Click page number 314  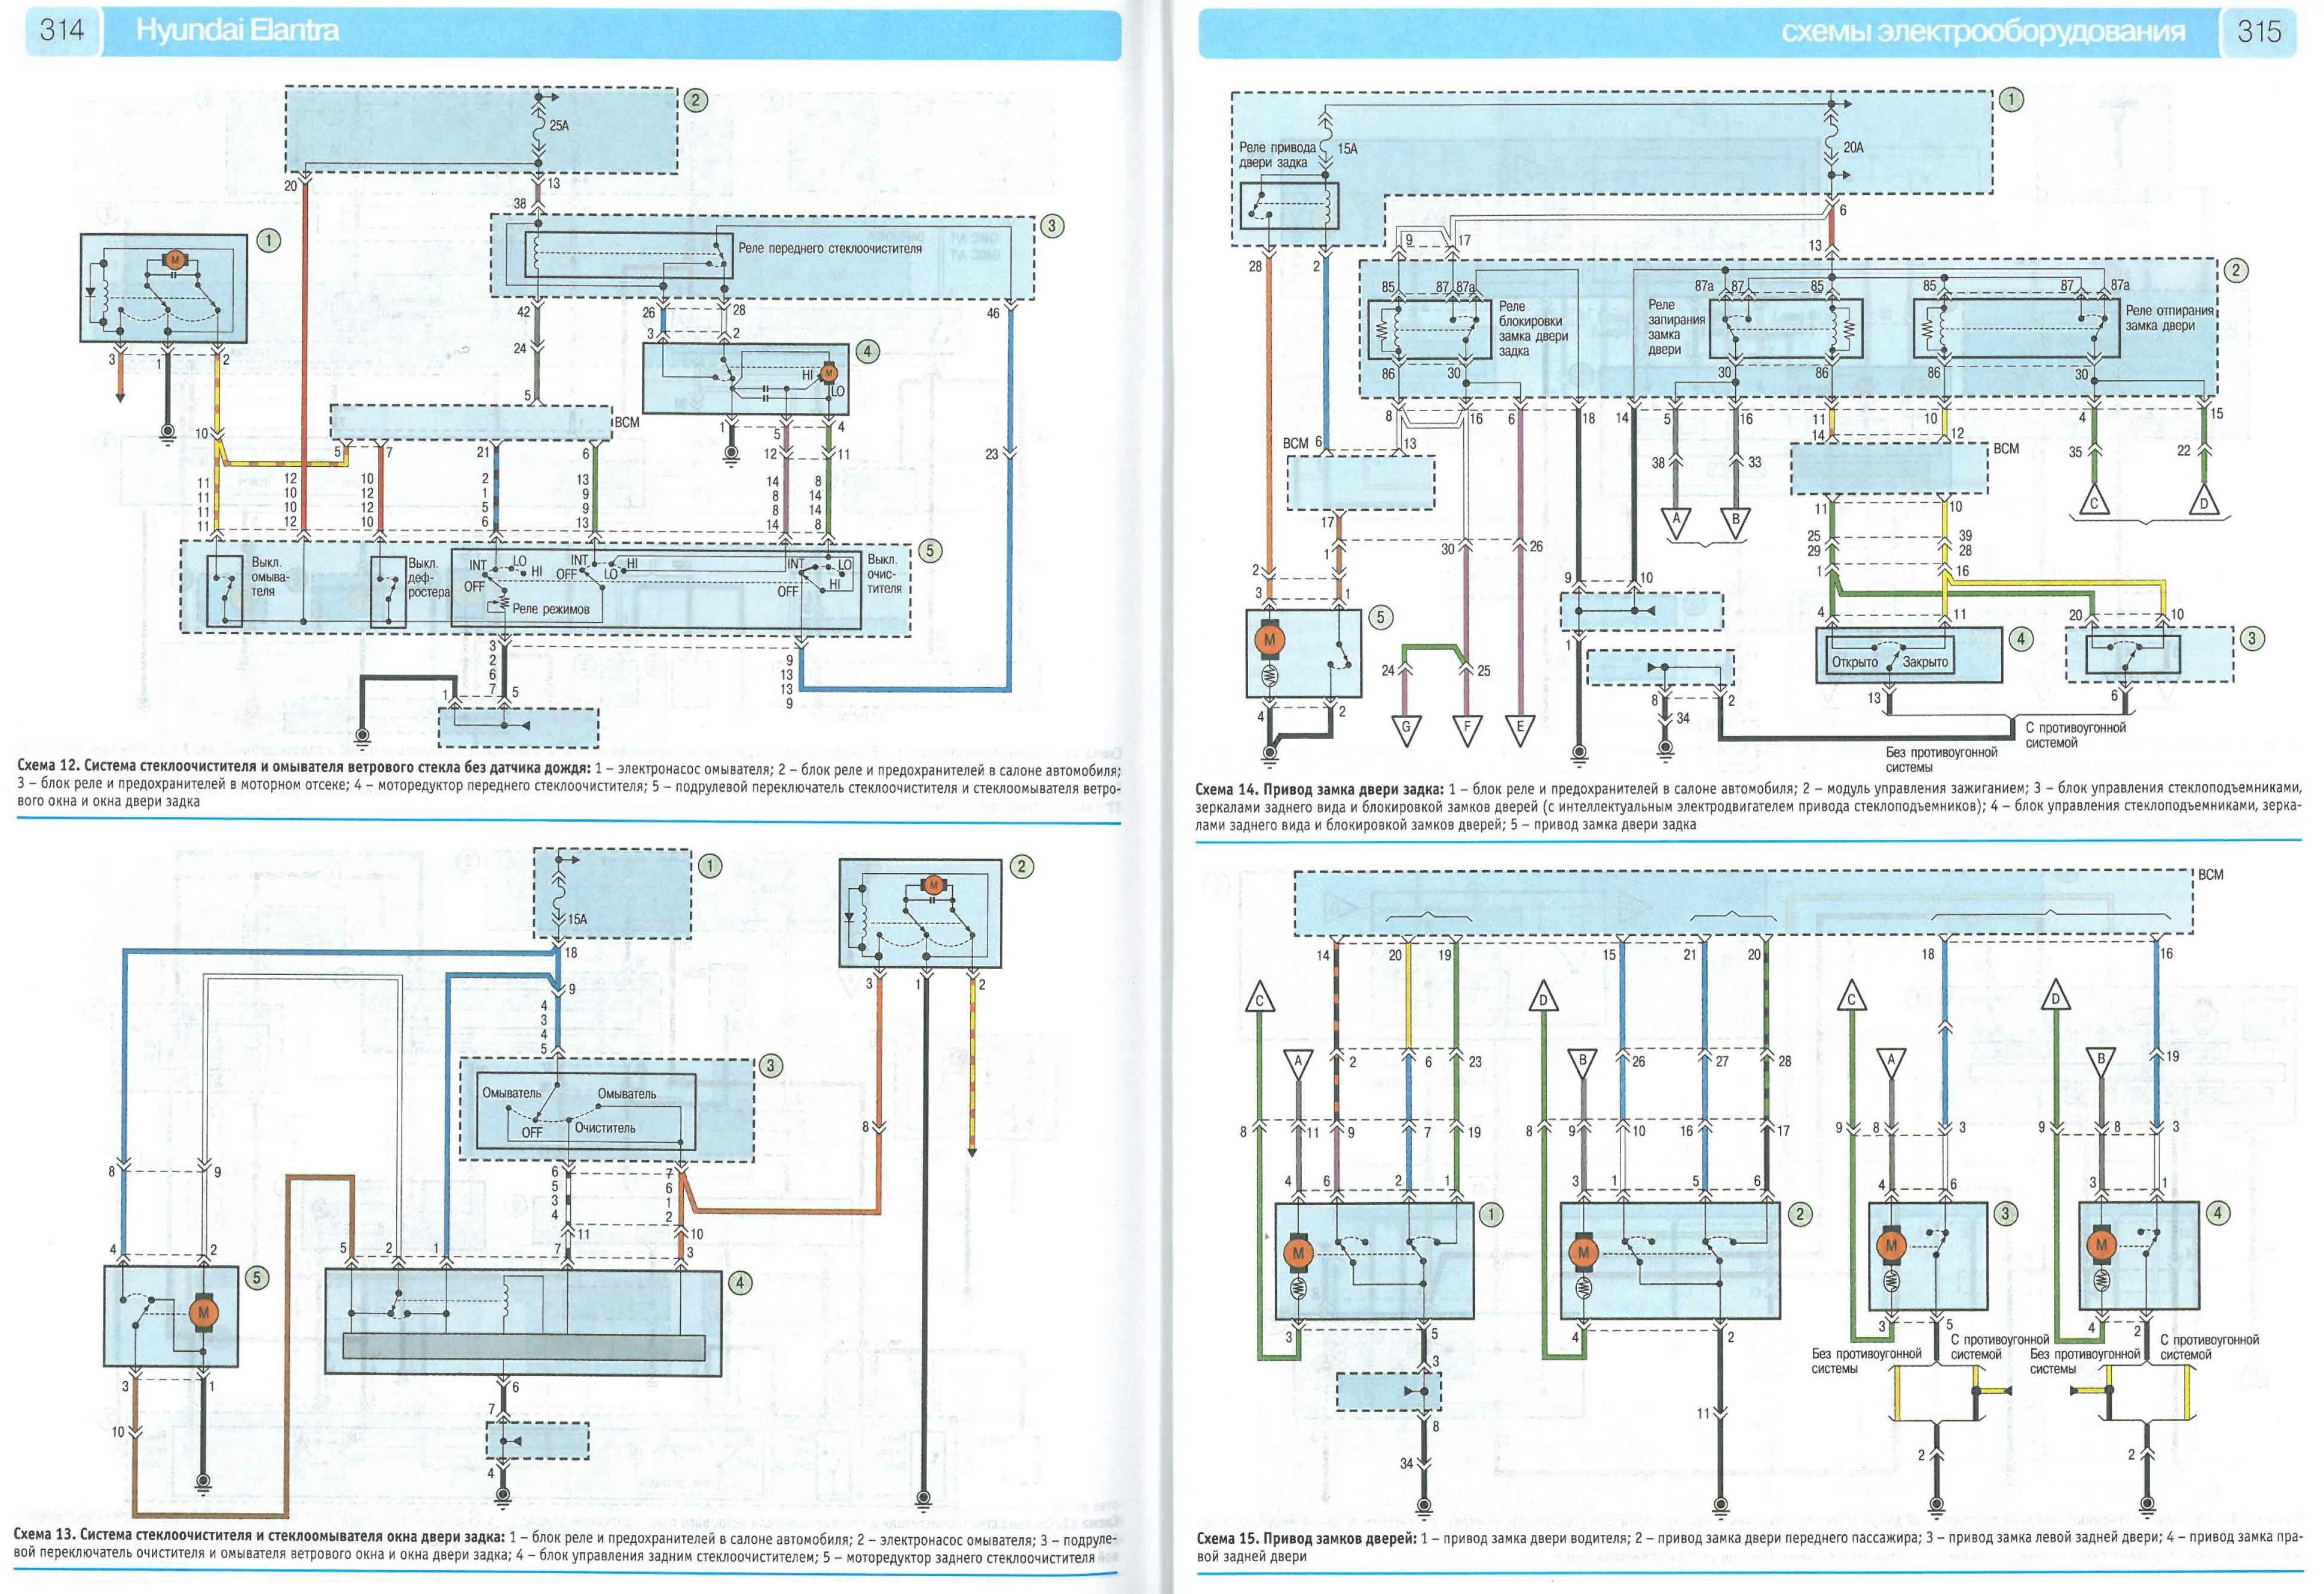(x=61, y=30)
